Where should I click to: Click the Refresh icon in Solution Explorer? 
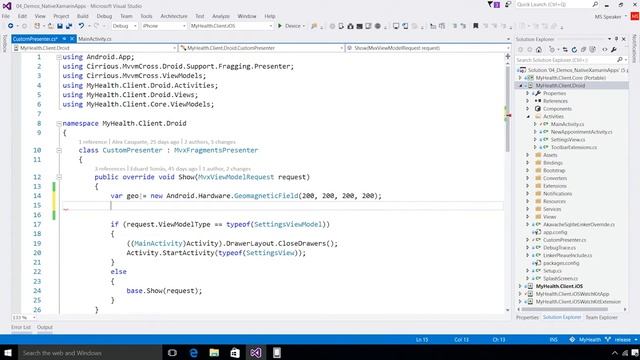tap(574, 50)
